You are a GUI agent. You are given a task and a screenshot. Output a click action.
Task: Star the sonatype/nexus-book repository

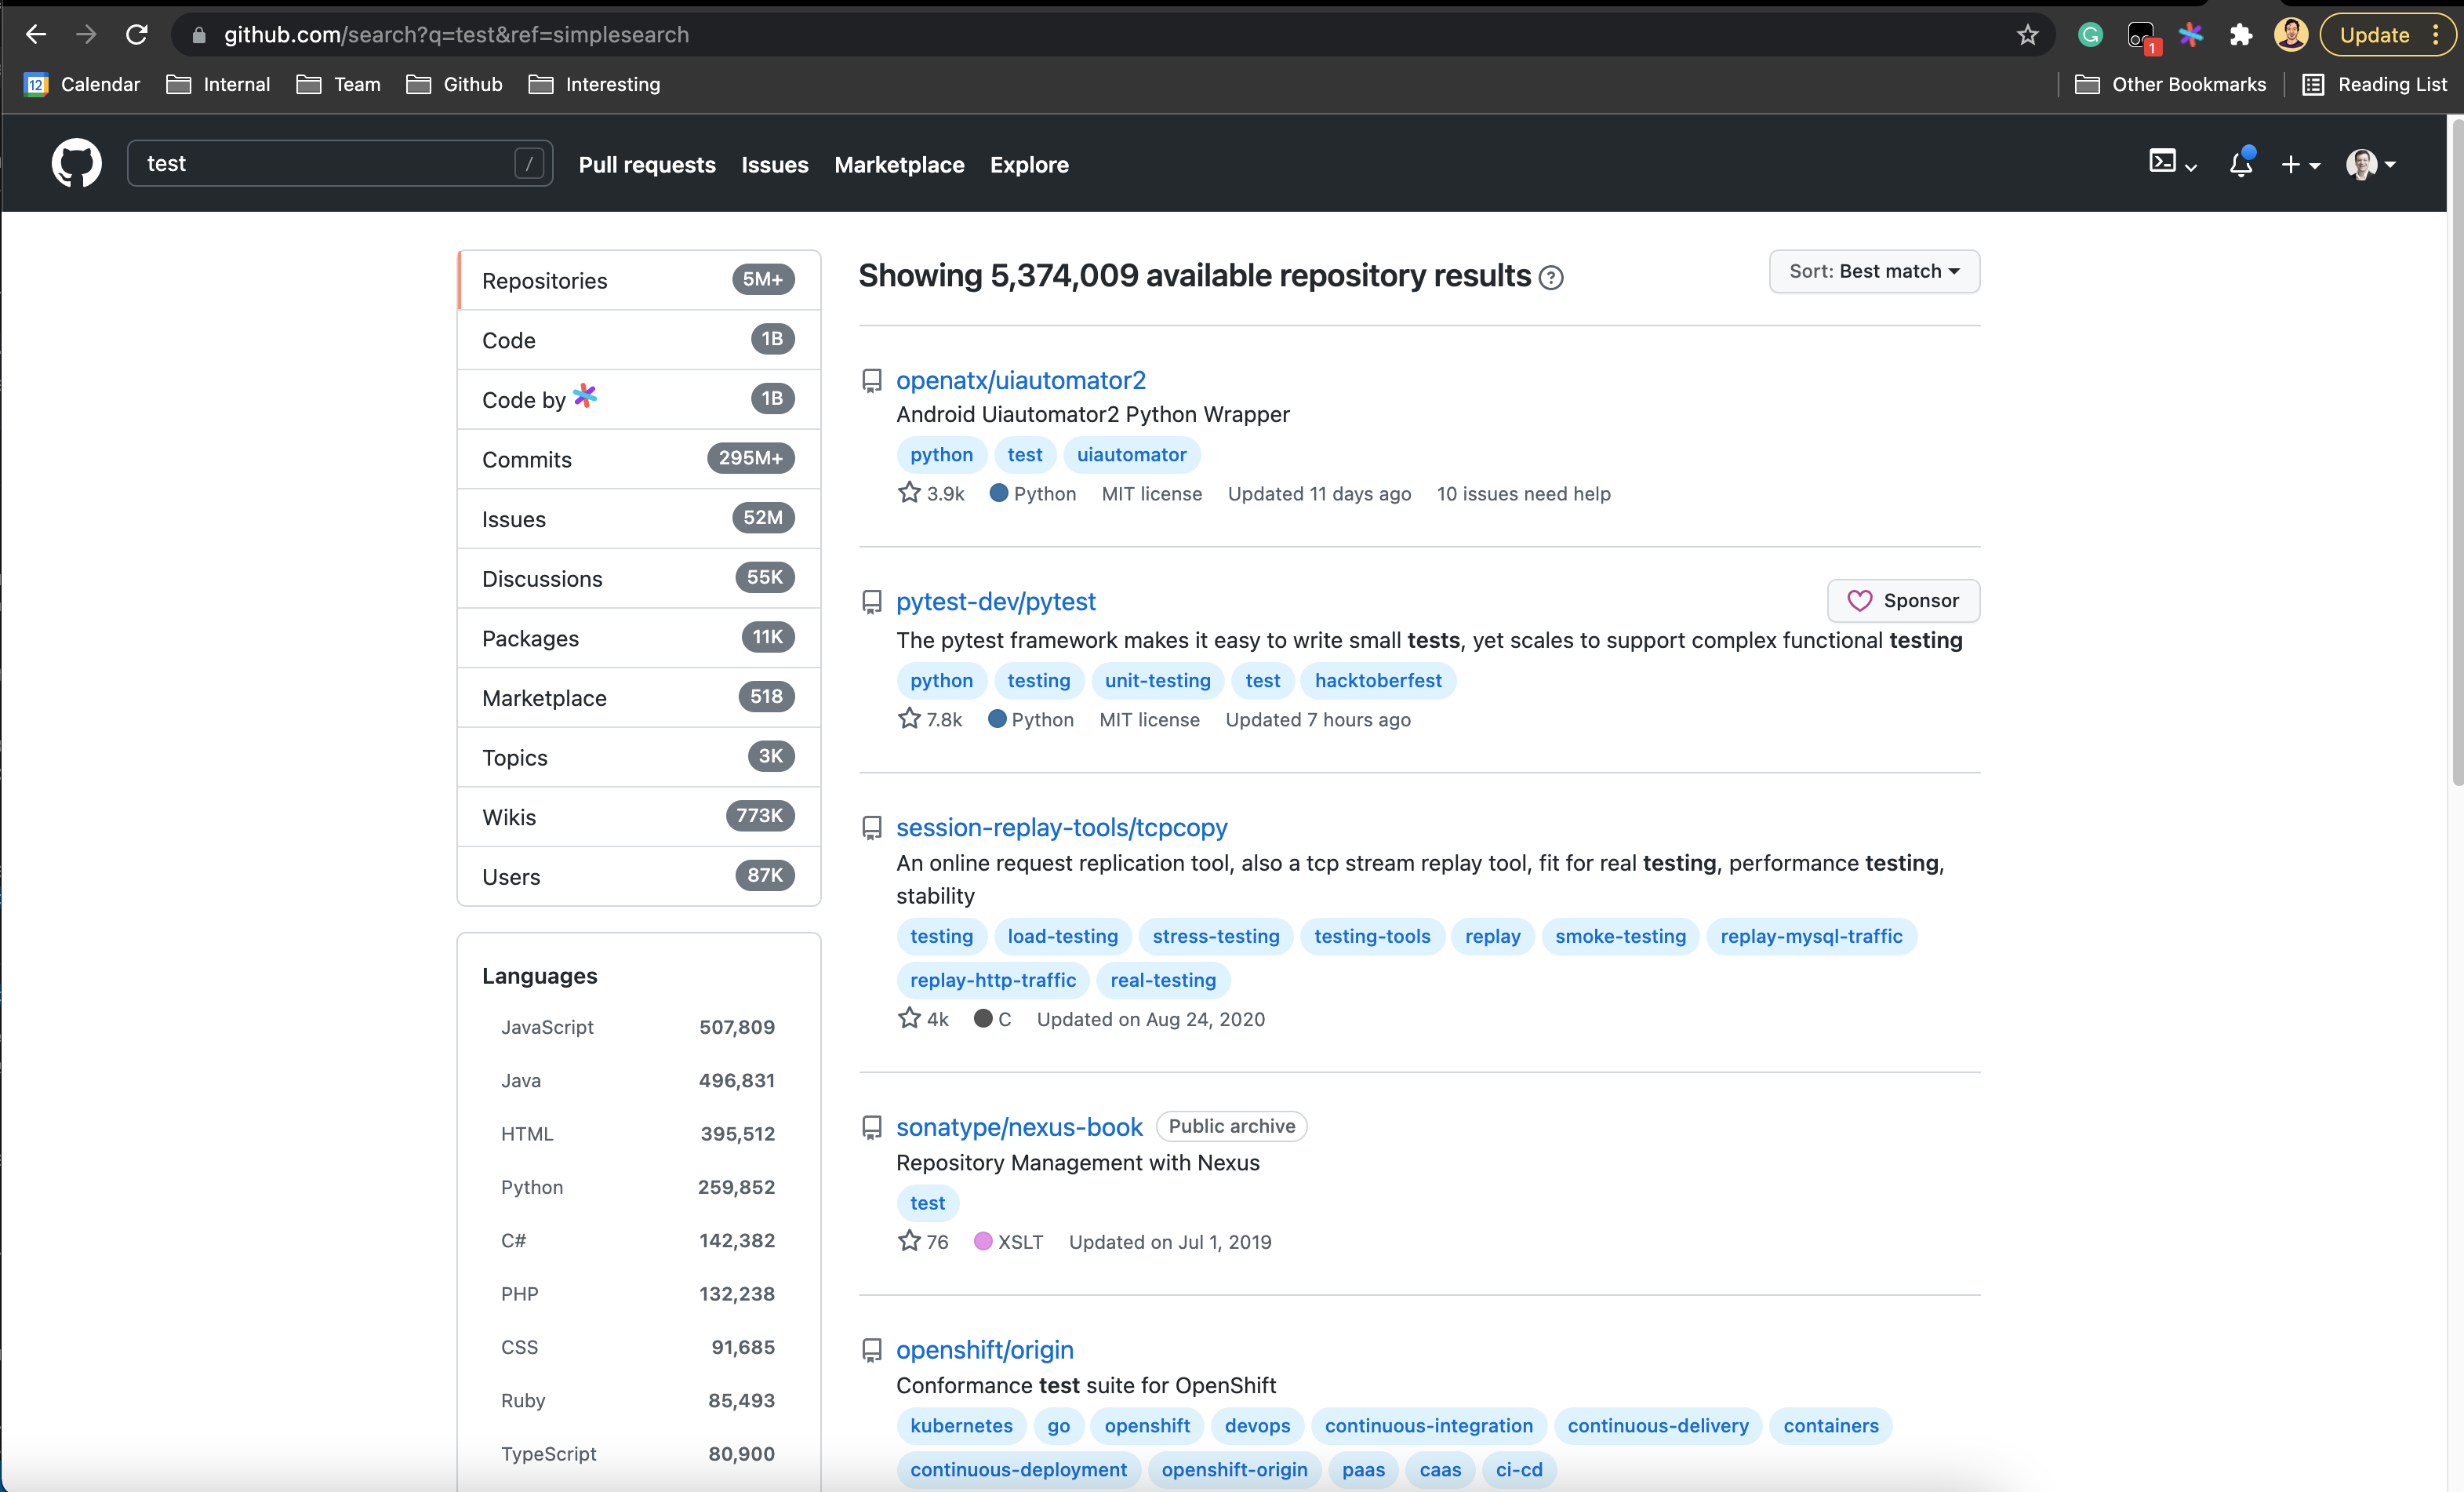coord(909,1241)
